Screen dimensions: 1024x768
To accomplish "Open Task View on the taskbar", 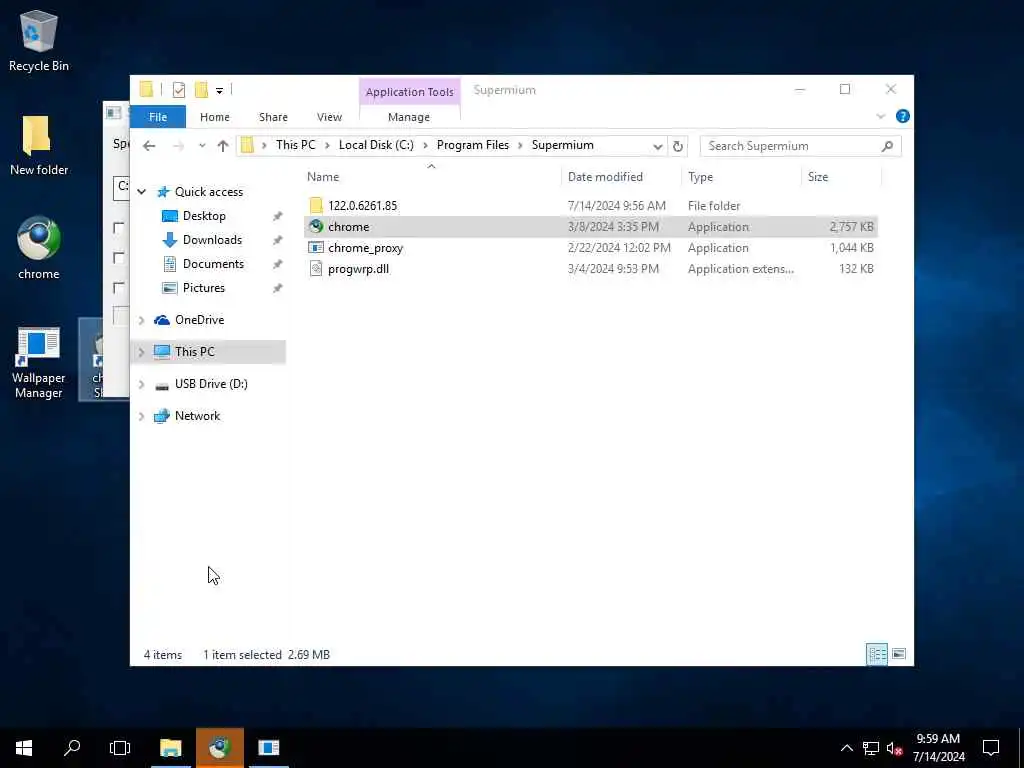I will 120,748.
